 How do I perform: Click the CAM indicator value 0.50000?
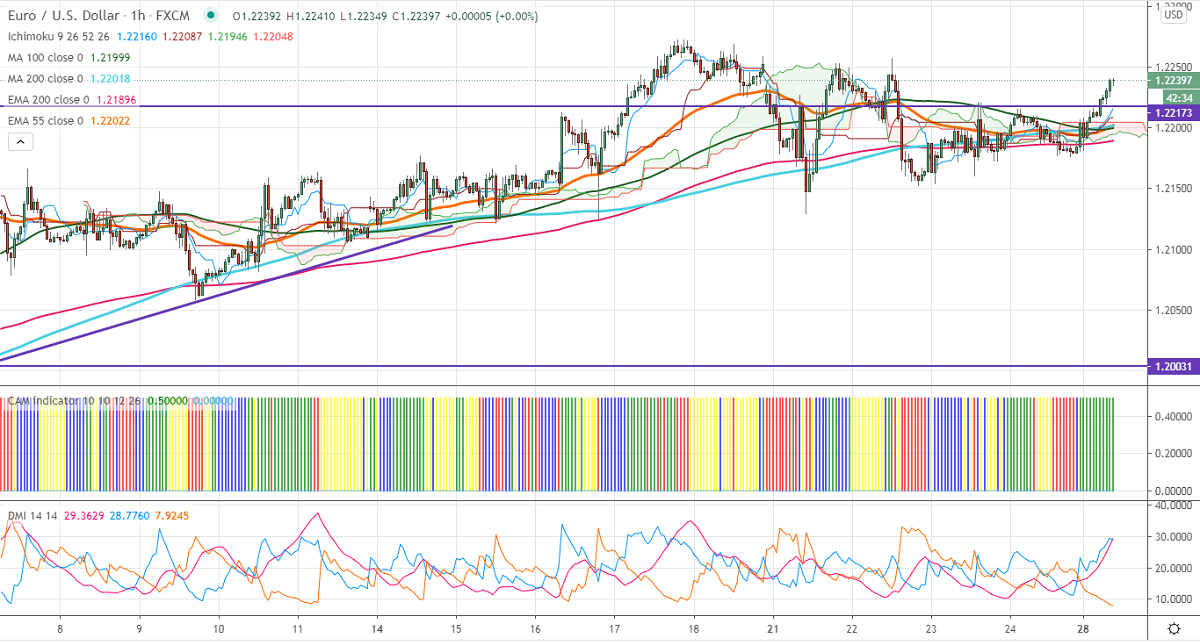tap(168, 401)
